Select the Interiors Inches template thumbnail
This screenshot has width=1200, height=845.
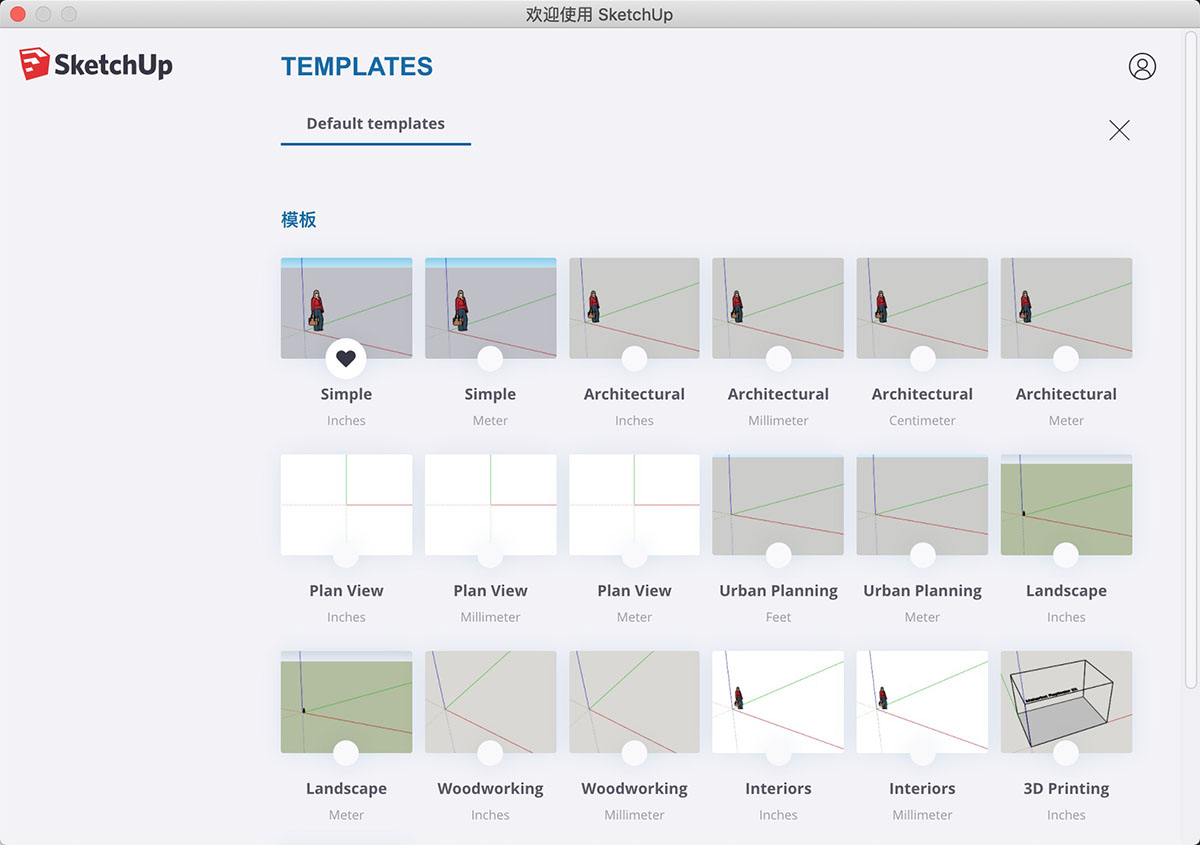coord(778,700)
